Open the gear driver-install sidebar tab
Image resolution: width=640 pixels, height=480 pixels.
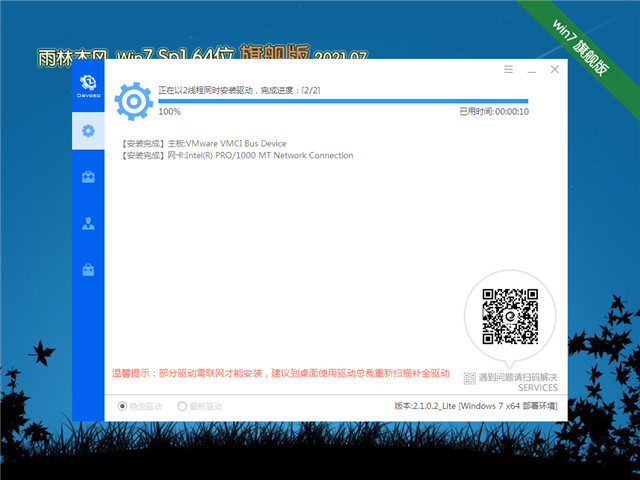(88, 131)
